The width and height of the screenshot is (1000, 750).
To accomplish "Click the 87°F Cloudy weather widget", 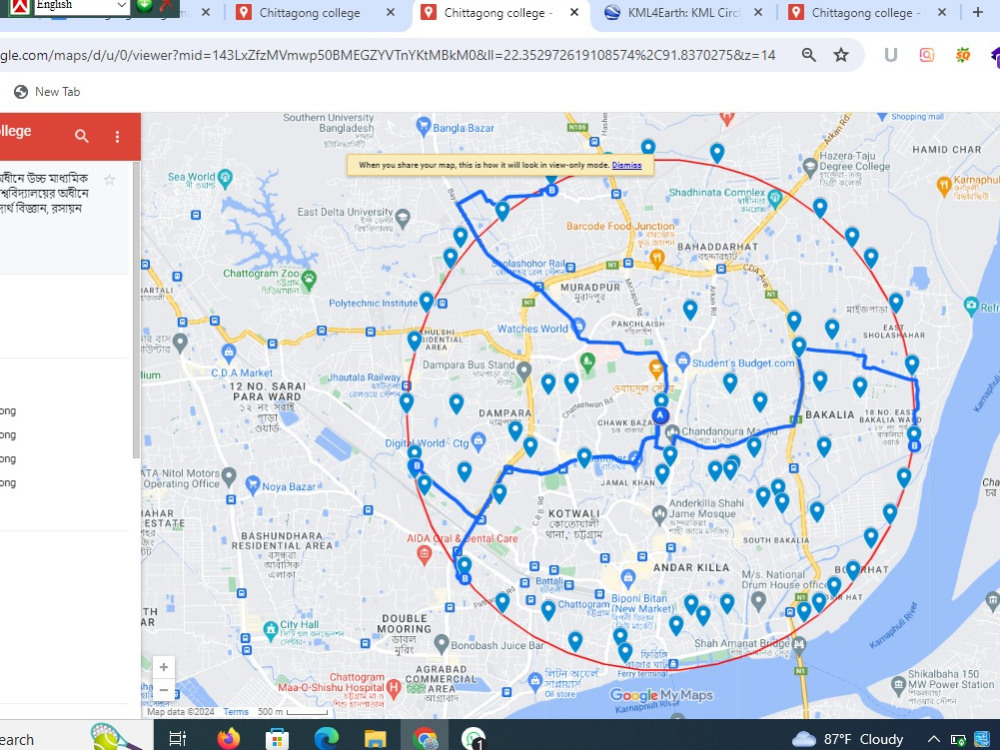I will (x=848, y=739).
